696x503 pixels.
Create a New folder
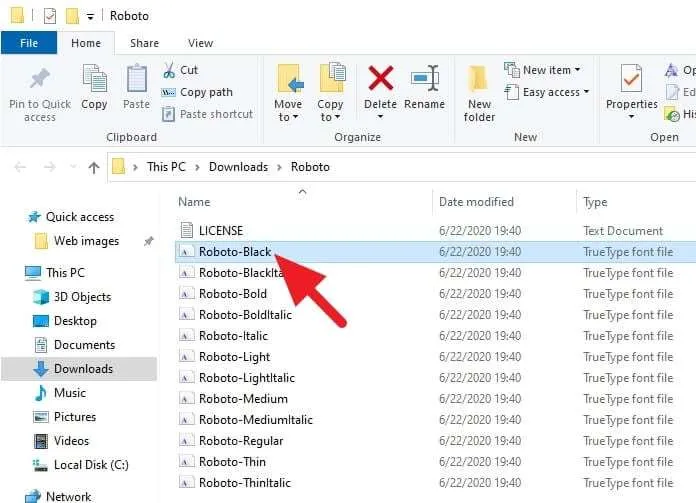pos(479,93)
